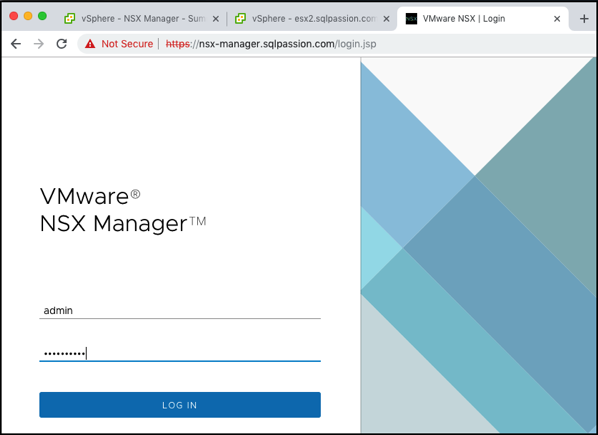Screen dimensions: 598x435
Task: Switch to vSphere esx2.sqlpassion.com tab
Action: click(312, 18)
